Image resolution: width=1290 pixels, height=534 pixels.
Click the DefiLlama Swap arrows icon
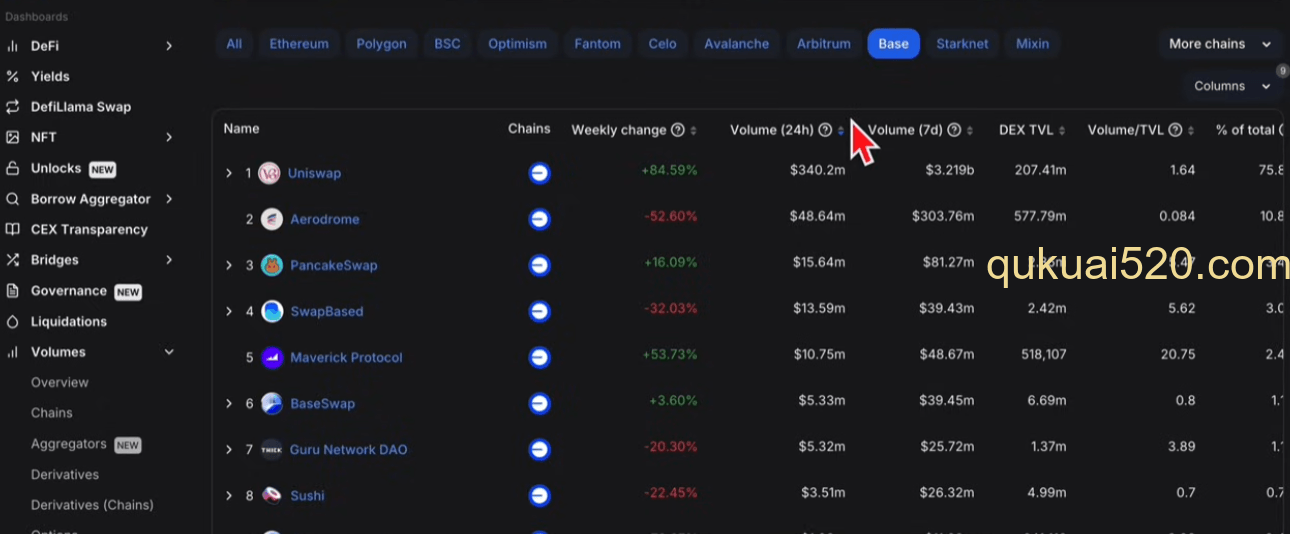(x=13, y=107)
